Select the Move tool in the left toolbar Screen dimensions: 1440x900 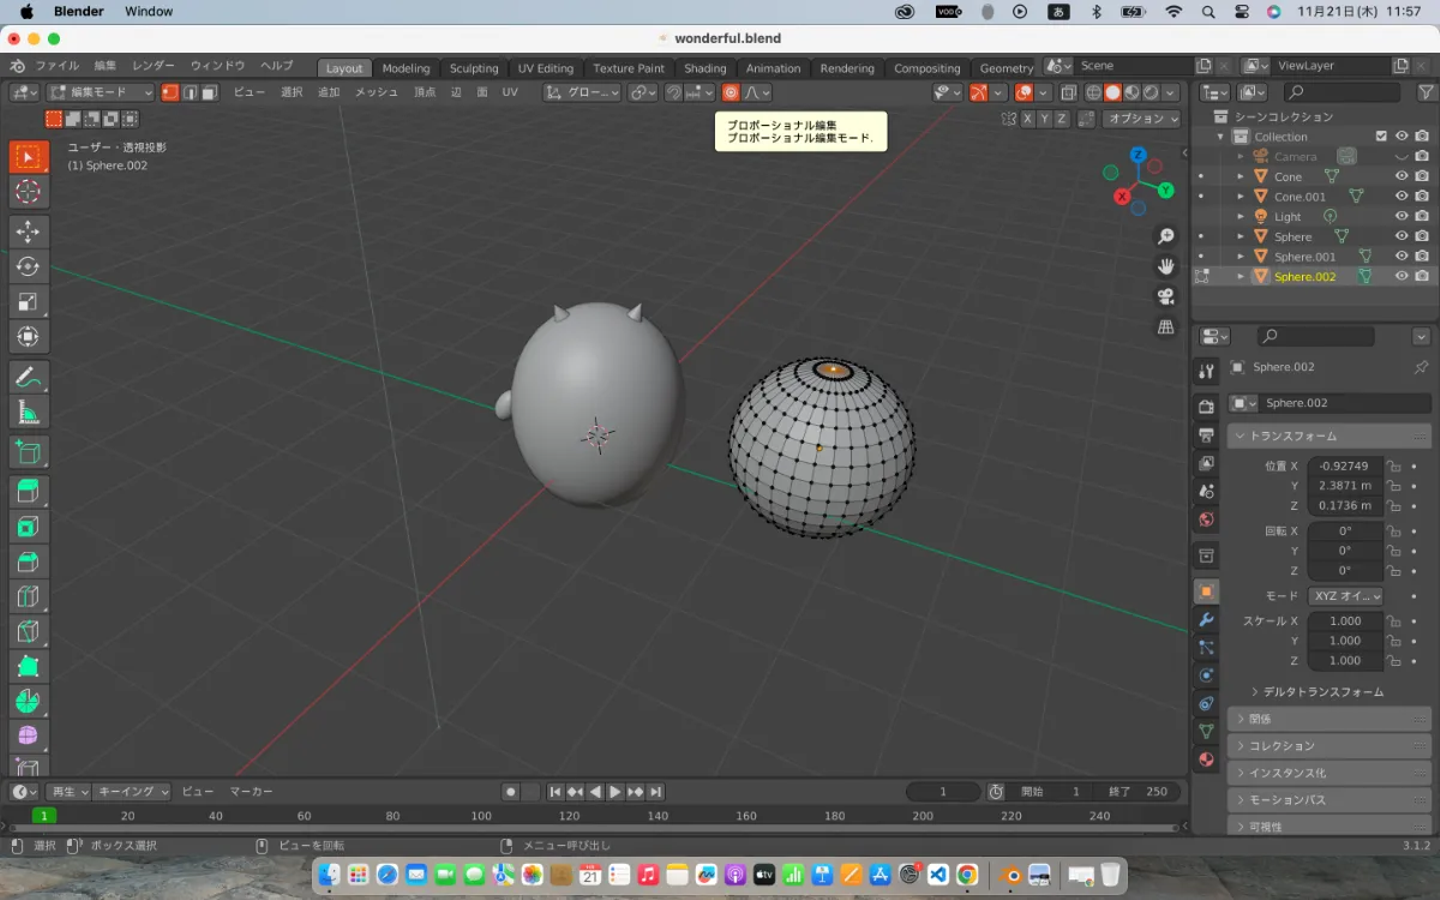tap(28, 231)
